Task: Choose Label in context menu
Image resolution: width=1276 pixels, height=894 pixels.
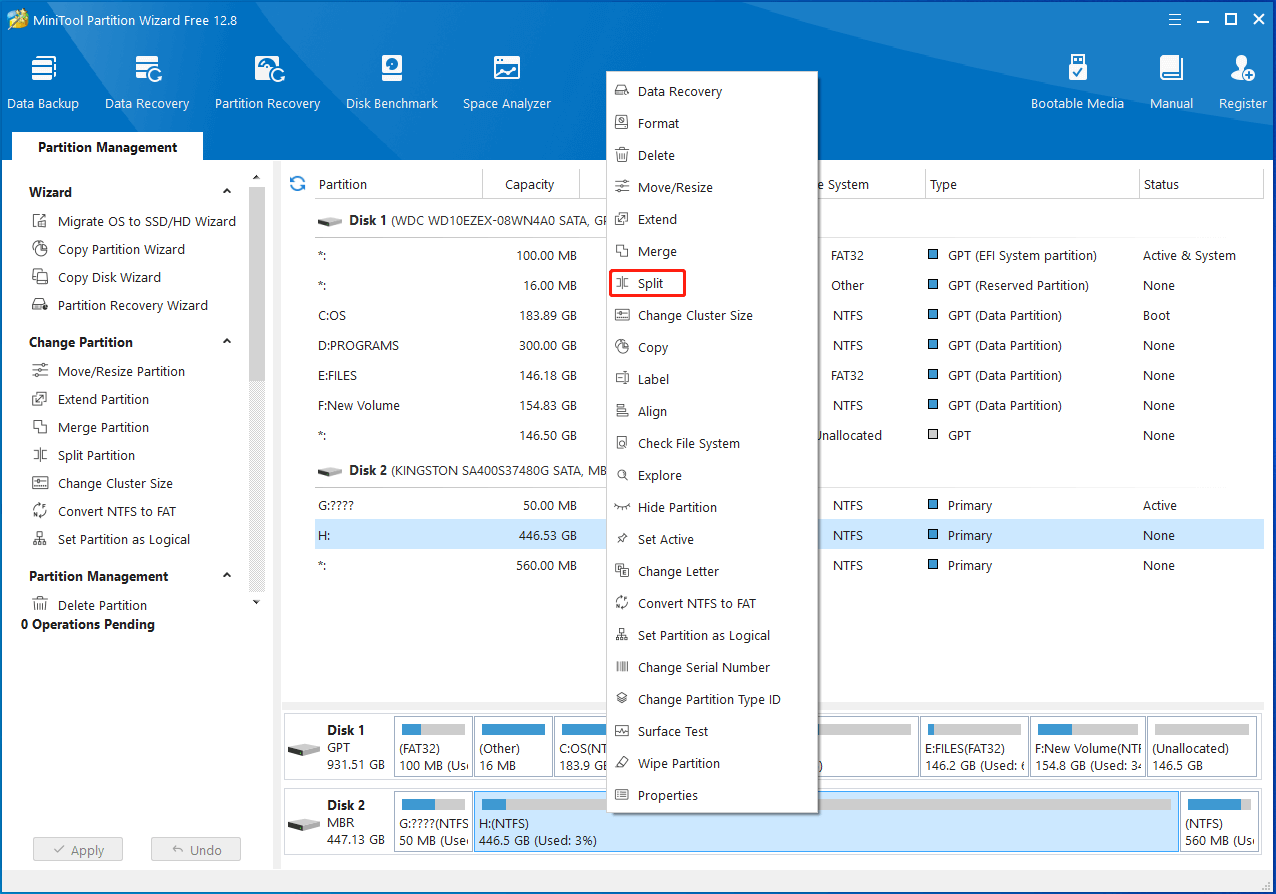Action: coord(712,379)
